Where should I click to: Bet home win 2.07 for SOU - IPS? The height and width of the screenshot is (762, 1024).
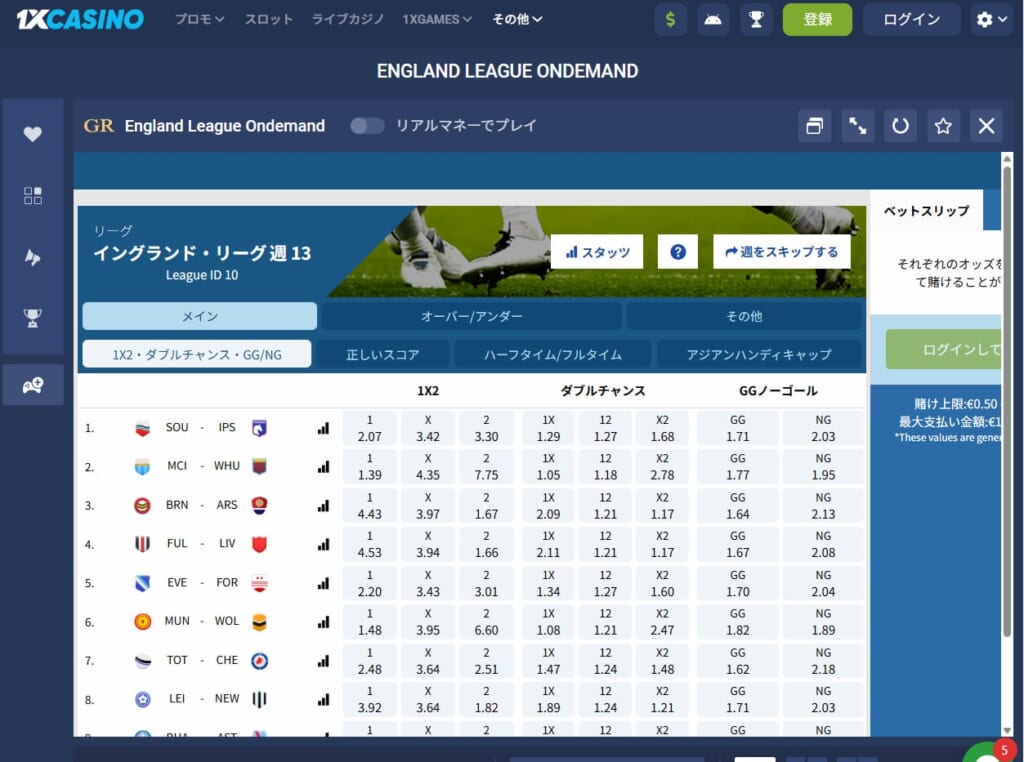click(x=370, y=428)
